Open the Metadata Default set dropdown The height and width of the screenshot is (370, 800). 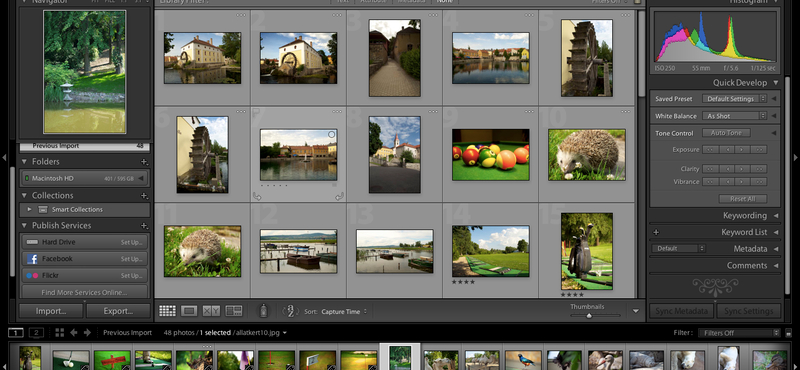pyautogui.click(x=678, y=249)
